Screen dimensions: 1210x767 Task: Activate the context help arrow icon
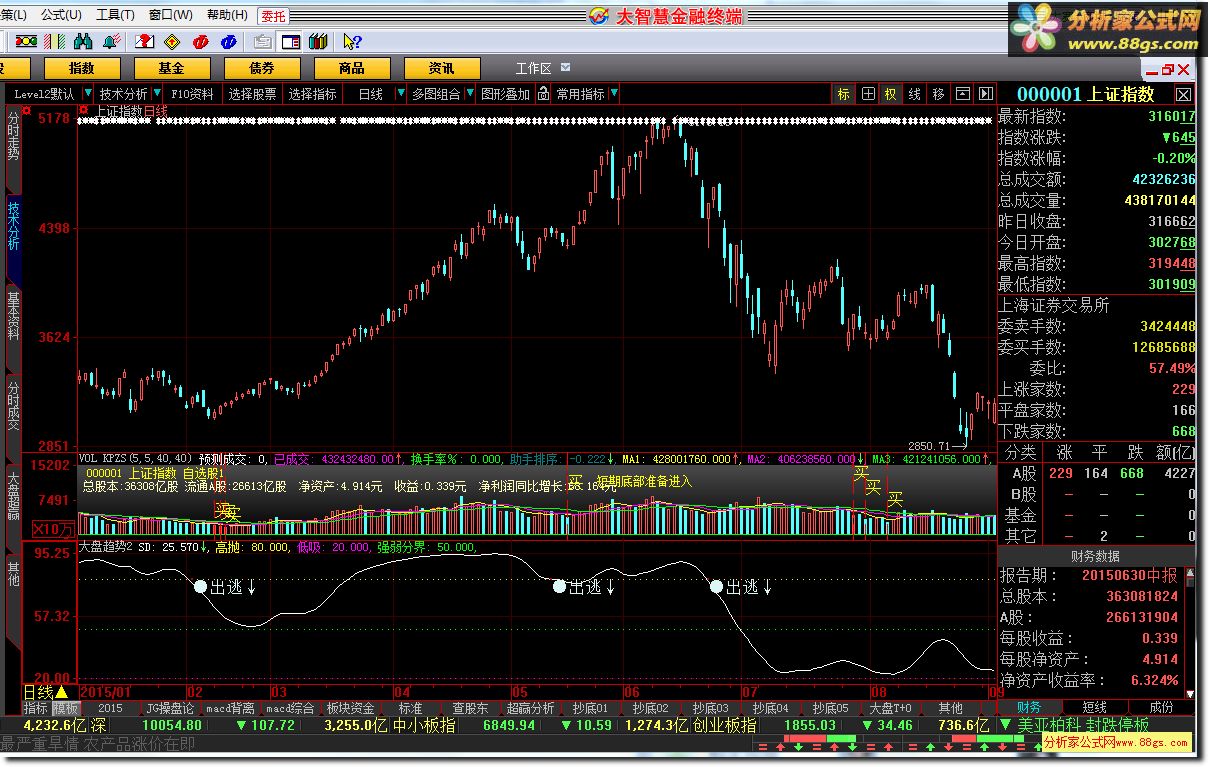(x=351, y=41)
